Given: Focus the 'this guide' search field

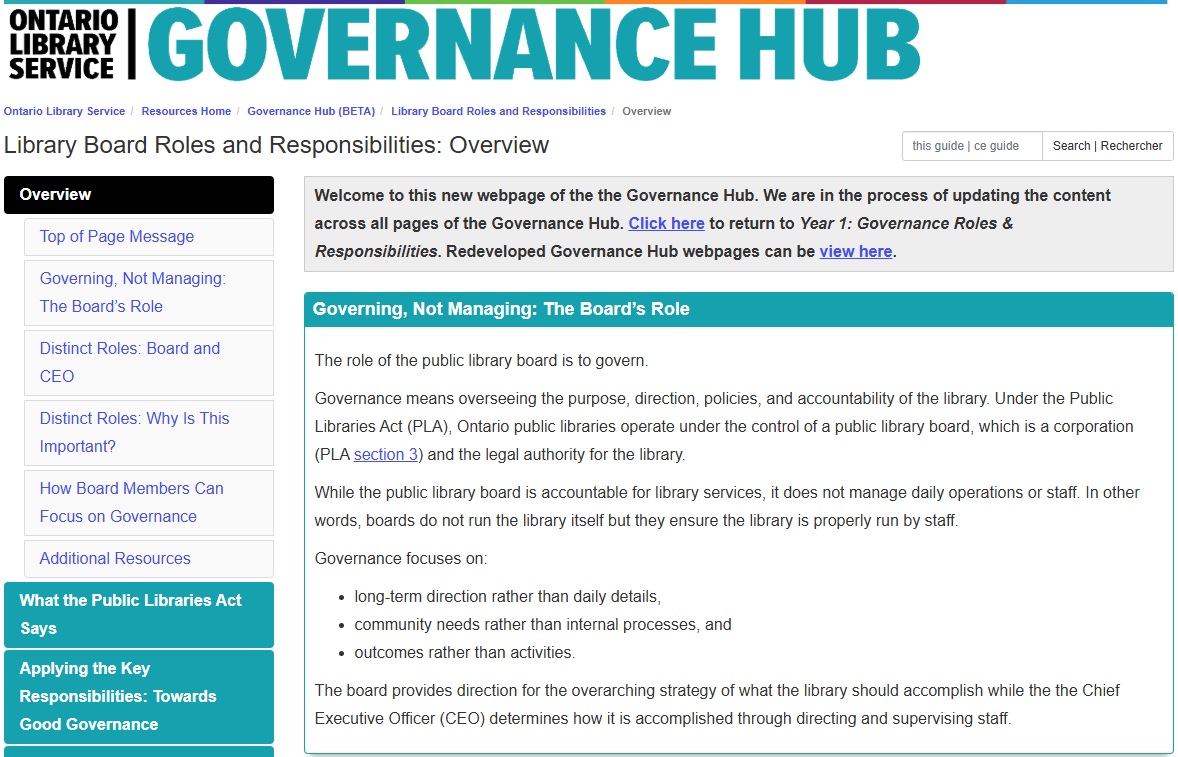Looking at the screenshot, I should tap(972, 146).
